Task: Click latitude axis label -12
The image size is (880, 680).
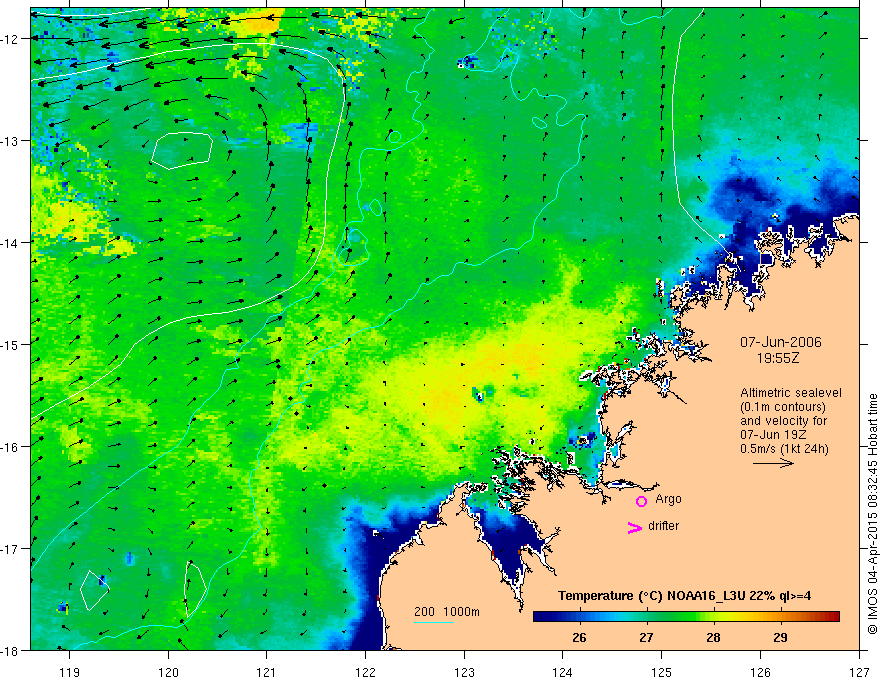Action: 11,39
